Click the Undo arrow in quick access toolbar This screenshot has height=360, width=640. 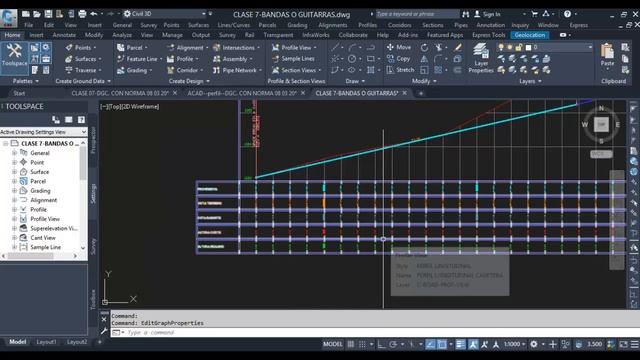click(94, 14)
